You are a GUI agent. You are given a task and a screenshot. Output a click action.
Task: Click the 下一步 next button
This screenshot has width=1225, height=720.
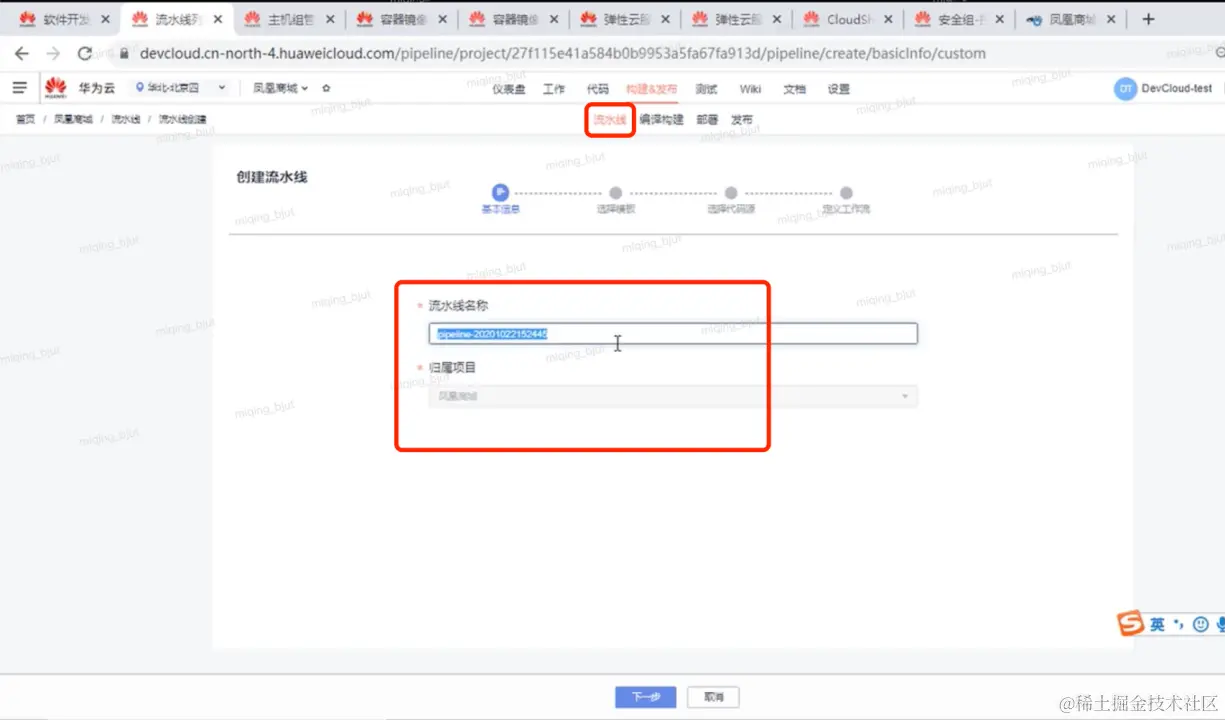click(x=646, y=697)
